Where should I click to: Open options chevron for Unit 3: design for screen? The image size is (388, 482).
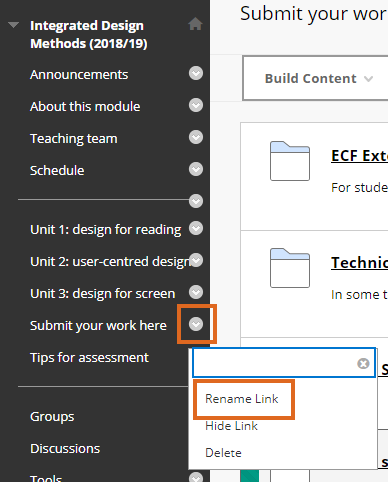pyautogui.click(x=196, y=292)
